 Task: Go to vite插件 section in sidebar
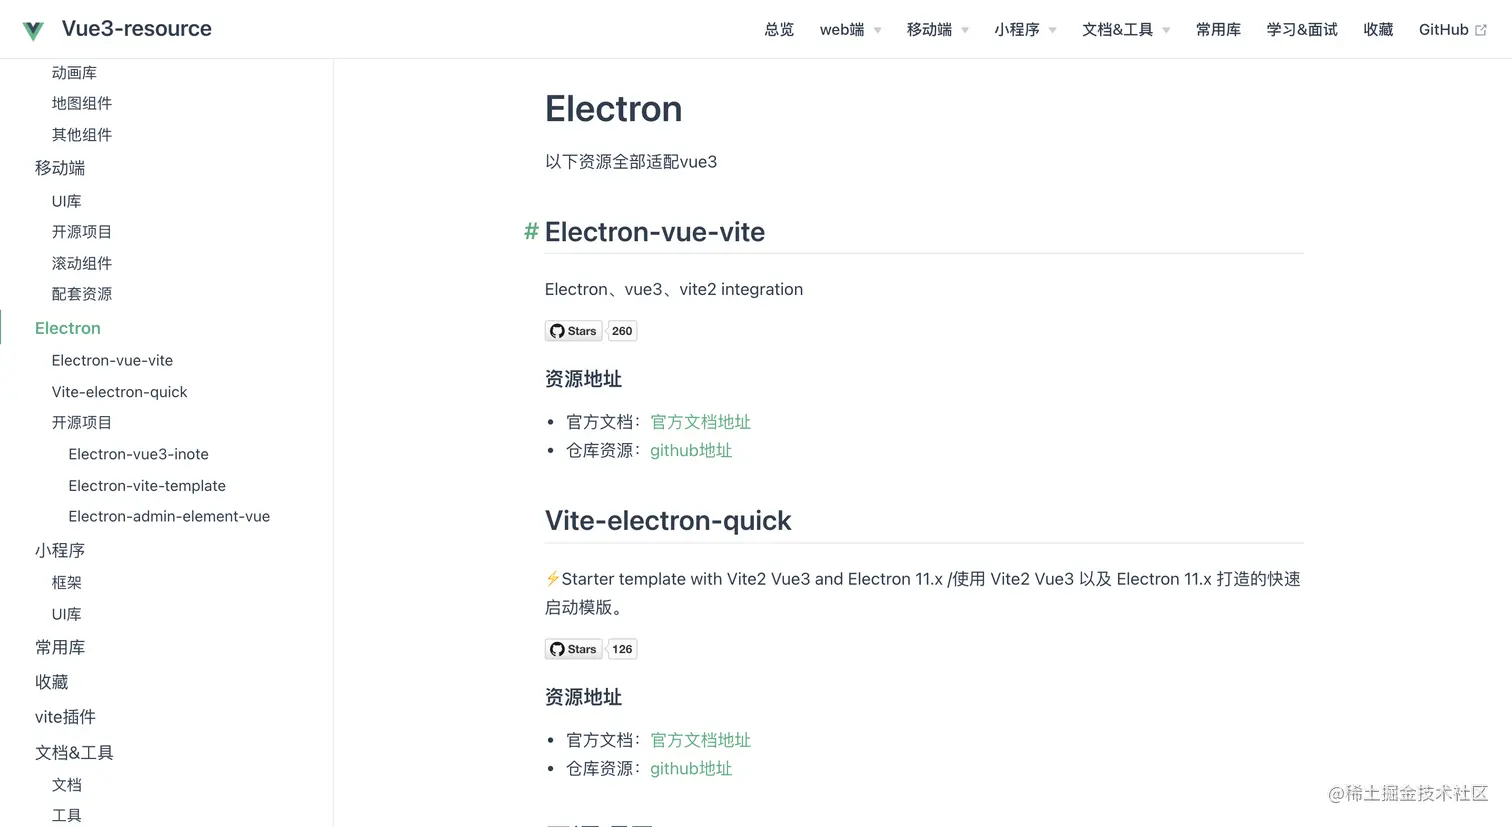coord(65,717)
